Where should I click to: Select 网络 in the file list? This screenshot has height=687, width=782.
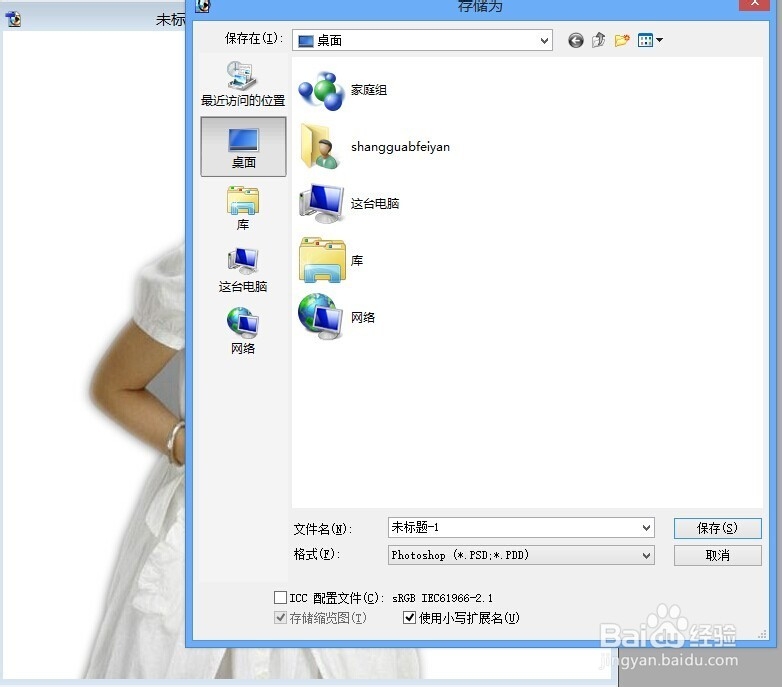[x=337, y=317]
